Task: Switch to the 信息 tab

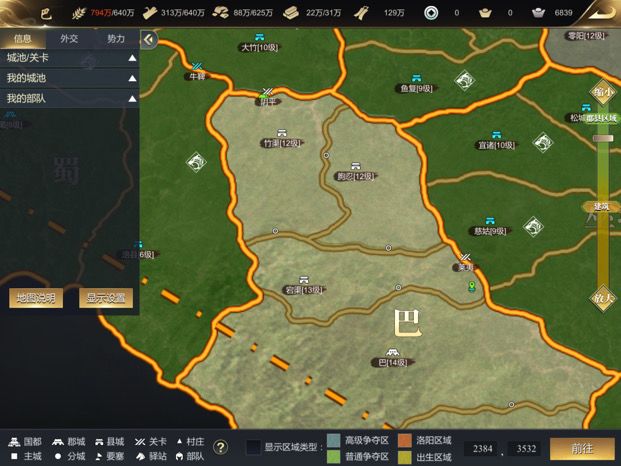Action: point(23,38)
